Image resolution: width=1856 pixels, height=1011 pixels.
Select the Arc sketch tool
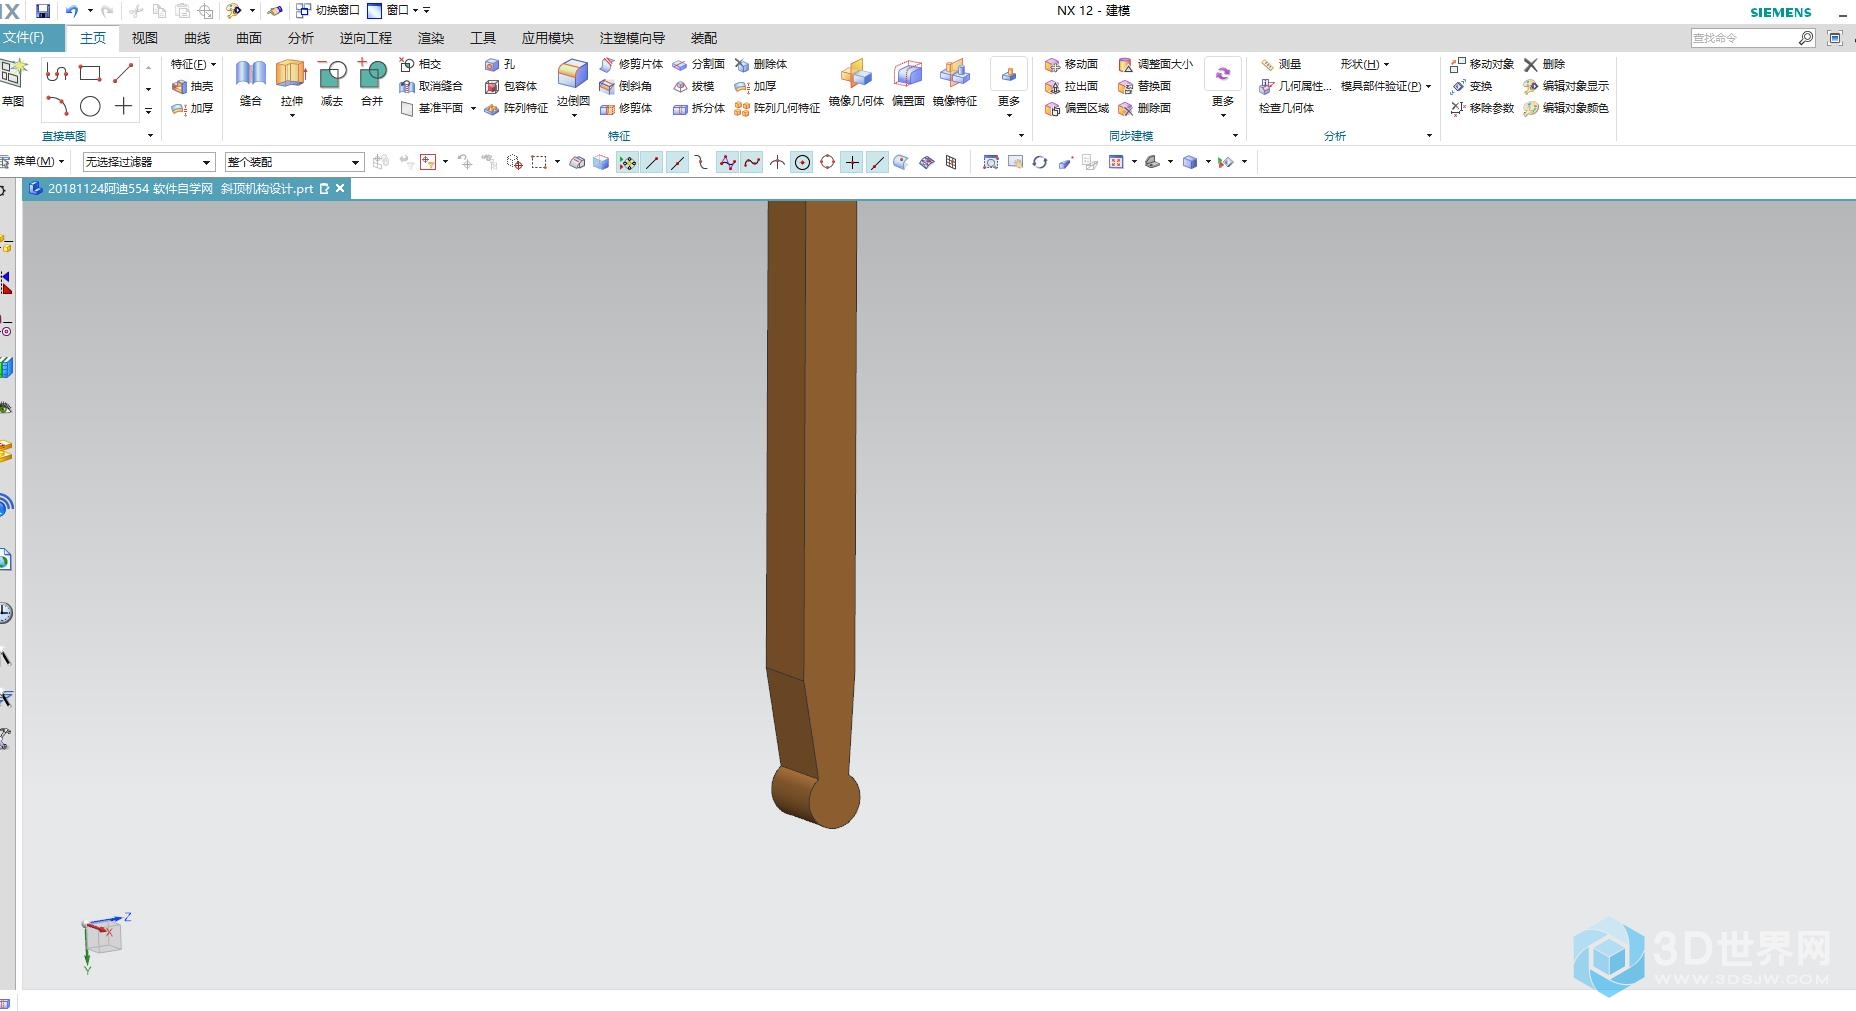point(57,106)
